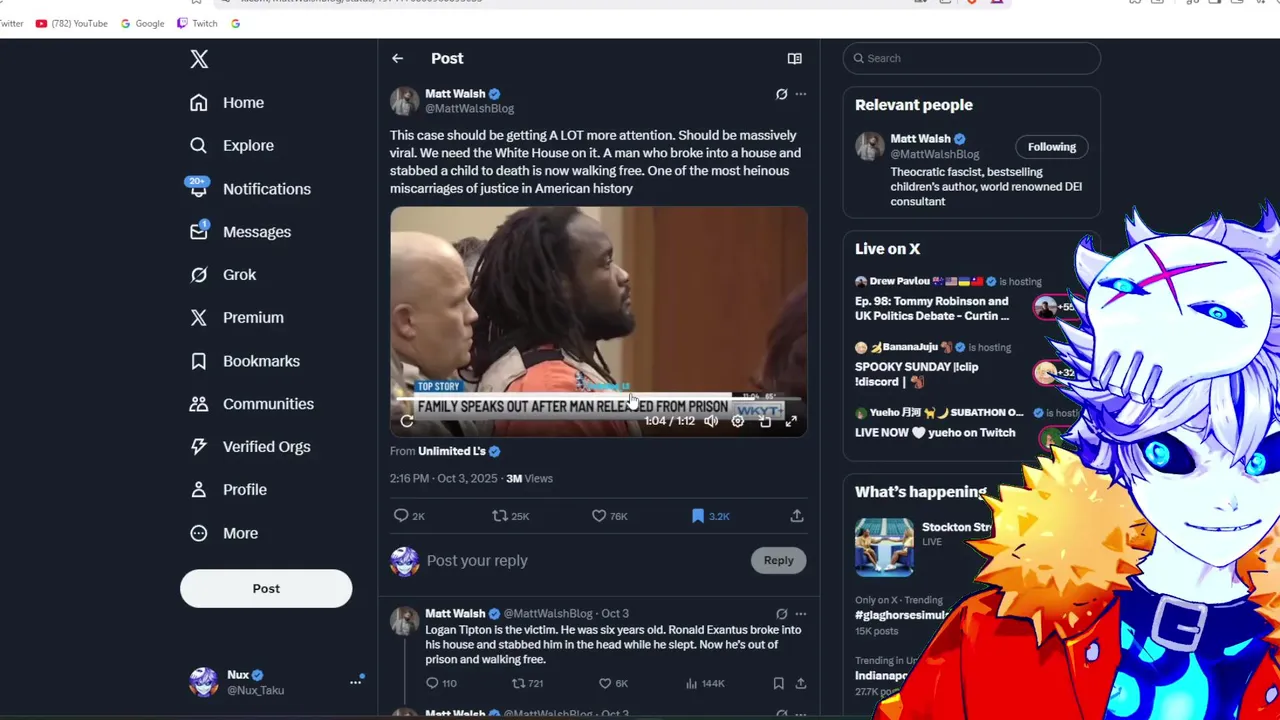This screenshot has height=720, width=1280.
Task: Open Premium from sidebar
Action: (237, 318)
